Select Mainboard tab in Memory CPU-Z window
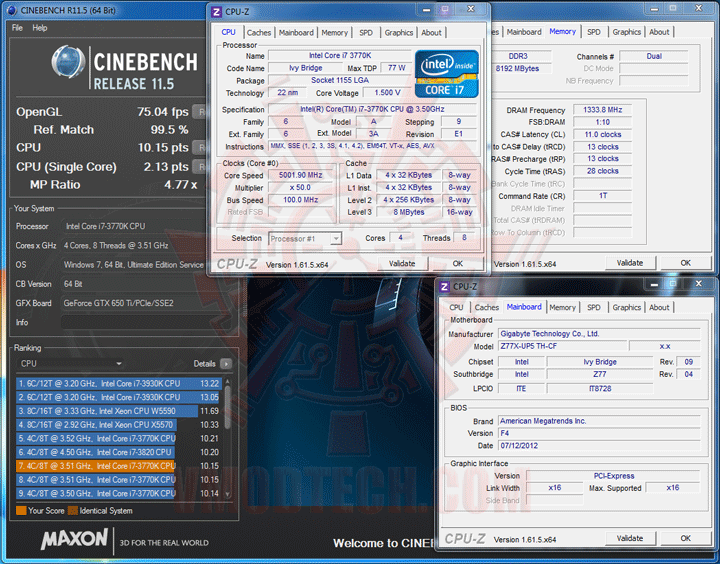Screen dimensions: 720x564 (524, 32)
